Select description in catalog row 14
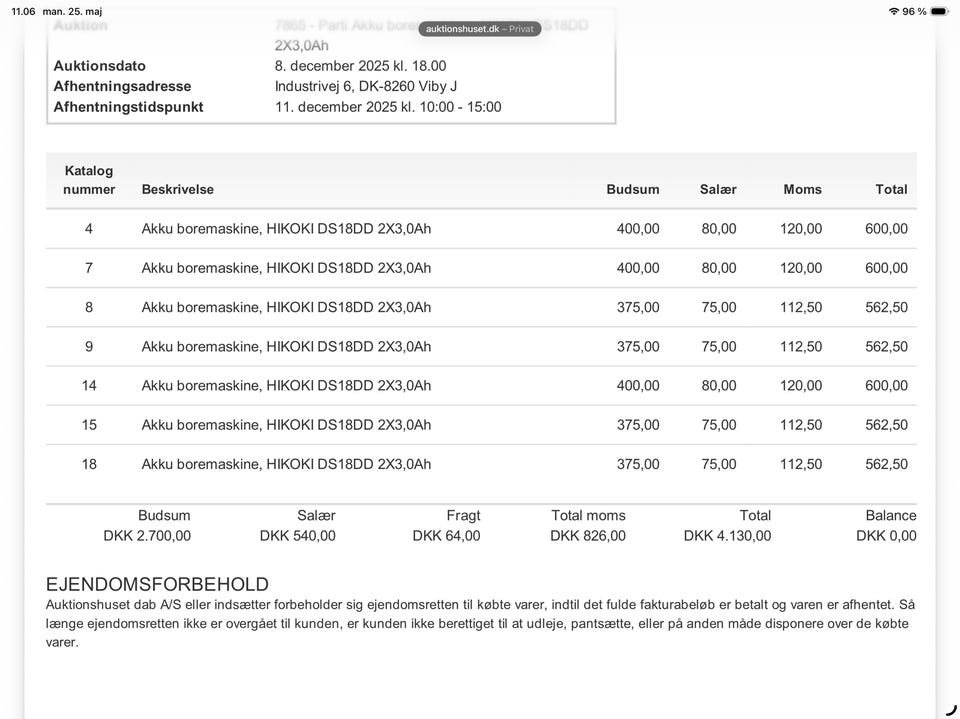Viewport: 960px width, 719px height. (x=286, y=385)
